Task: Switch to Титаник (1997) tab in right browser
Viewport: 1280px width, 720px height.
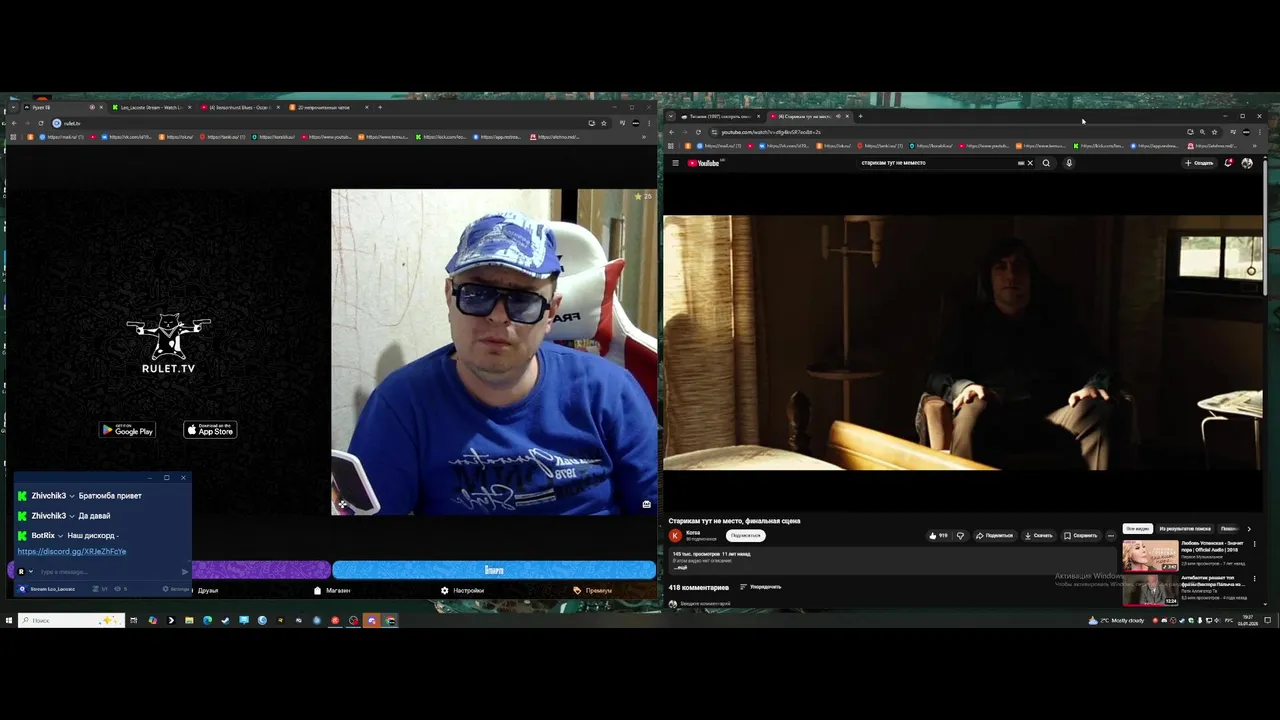Action: (x=719, y=116)
